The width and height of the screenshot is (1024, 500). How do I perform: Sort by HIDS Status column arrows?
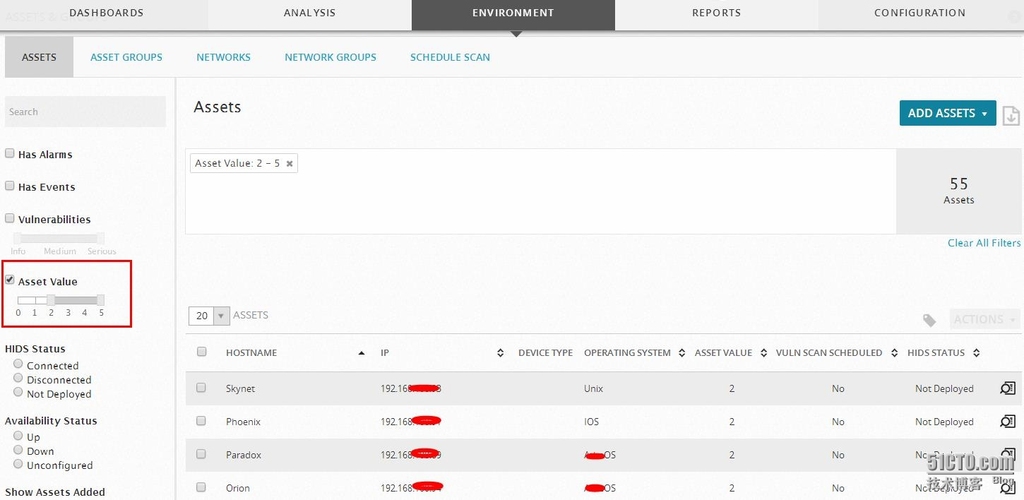[x=976, y=353]
